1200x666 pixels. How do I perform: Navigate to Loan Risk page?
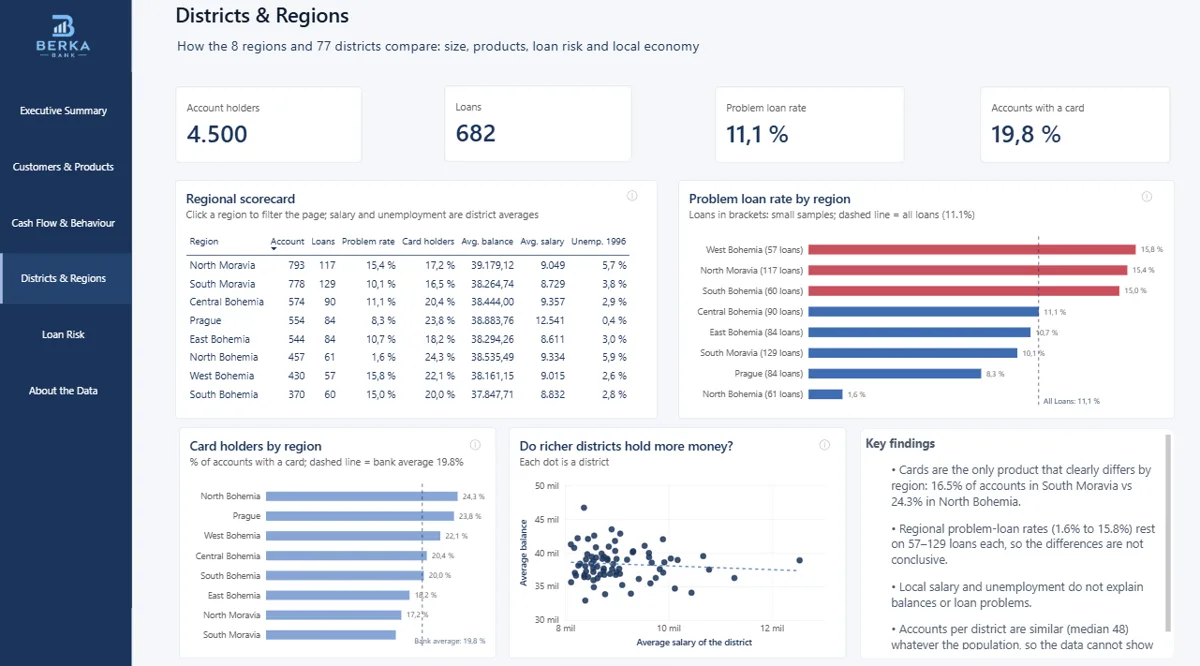coord(64,335)
